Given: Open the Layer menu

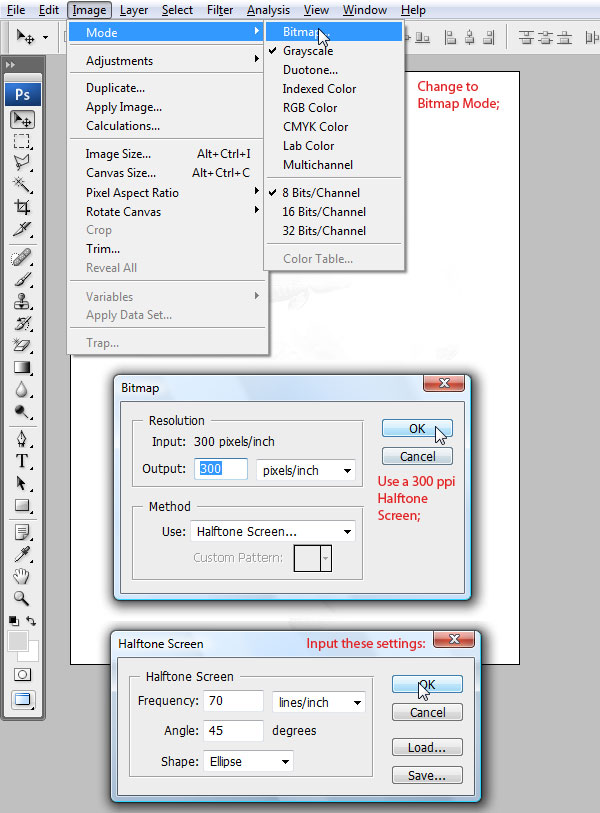Looking at the screenshot, I should click(134, 10).
